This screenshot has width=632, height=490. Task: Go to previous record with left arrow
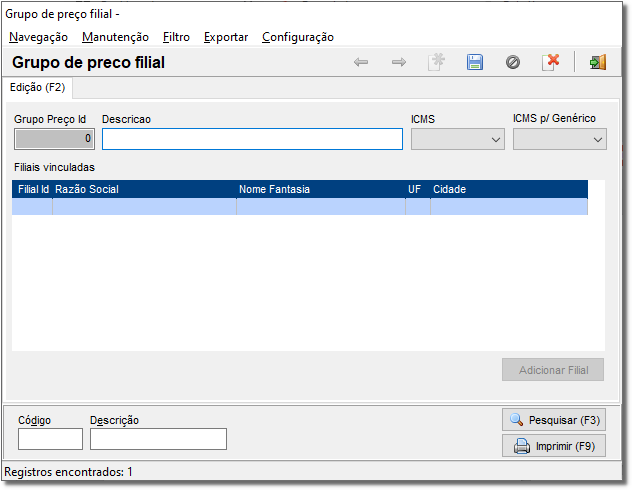[x=361, y=62]
